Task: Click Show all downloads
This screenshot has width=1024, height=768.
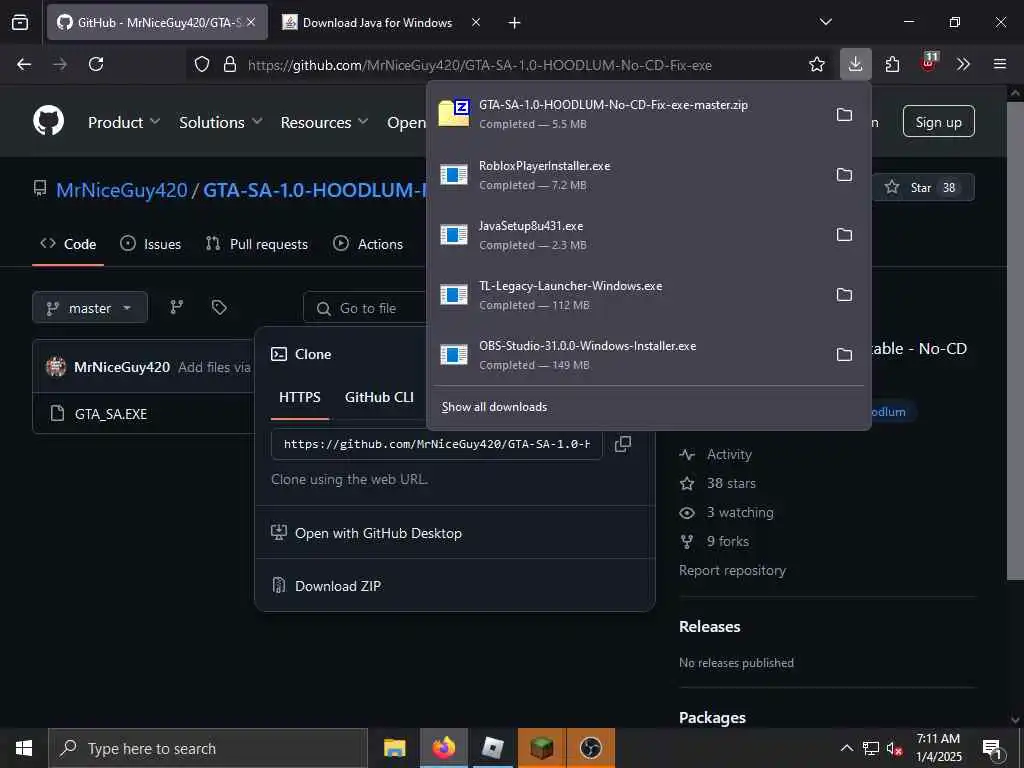Action: tap(494, 407)
